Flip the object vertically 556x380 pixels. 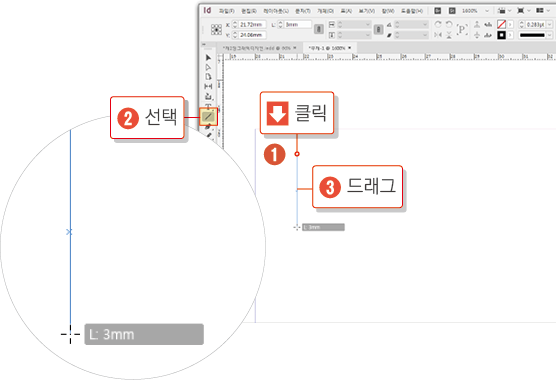tap(449, 35)
